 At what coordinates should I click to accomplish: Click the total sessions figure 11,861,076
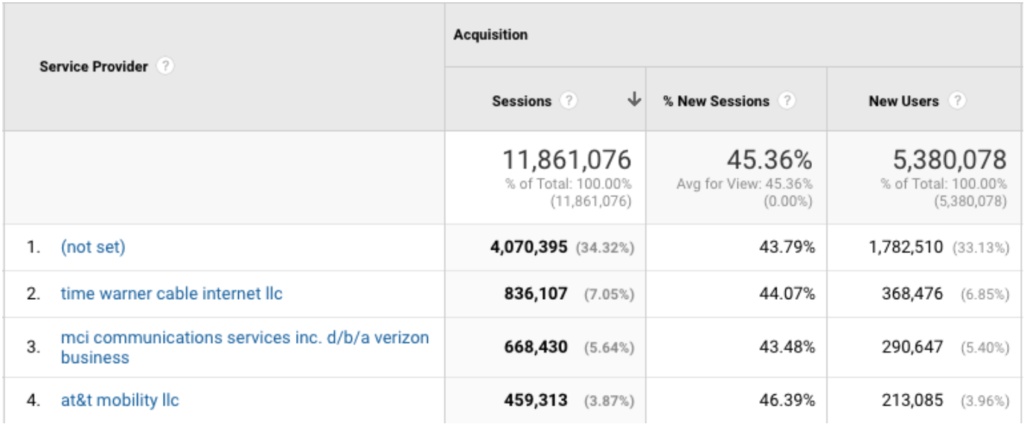coord(566,159)
